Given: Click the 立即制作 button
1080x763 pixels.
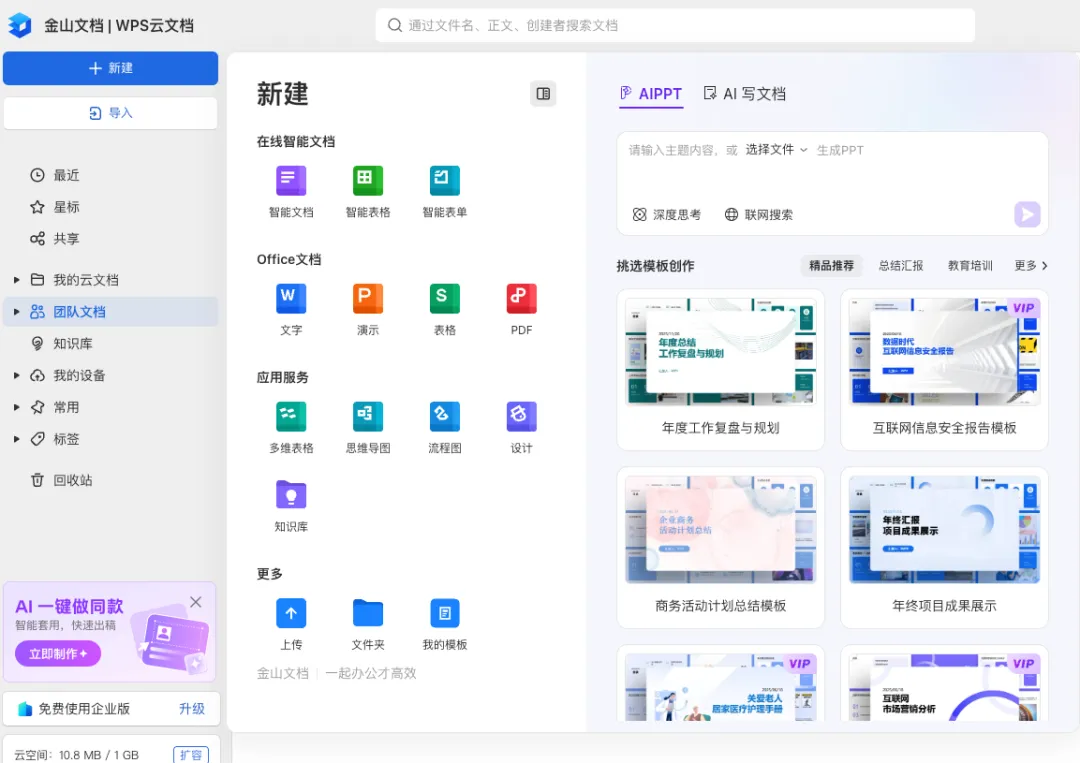Looking at the screenshot, I should pyautogui.click(x=58, y=654).
